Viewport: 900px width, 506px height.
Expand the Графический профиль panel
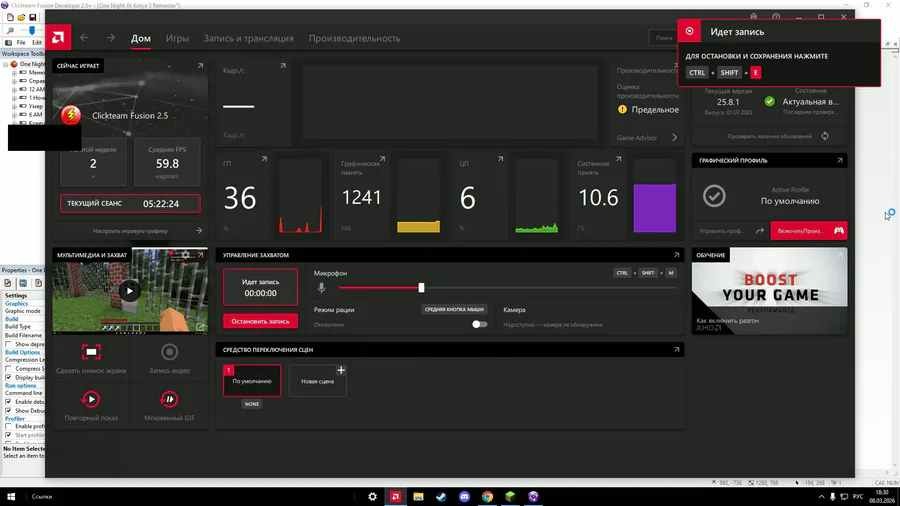(x=840, y=161)
